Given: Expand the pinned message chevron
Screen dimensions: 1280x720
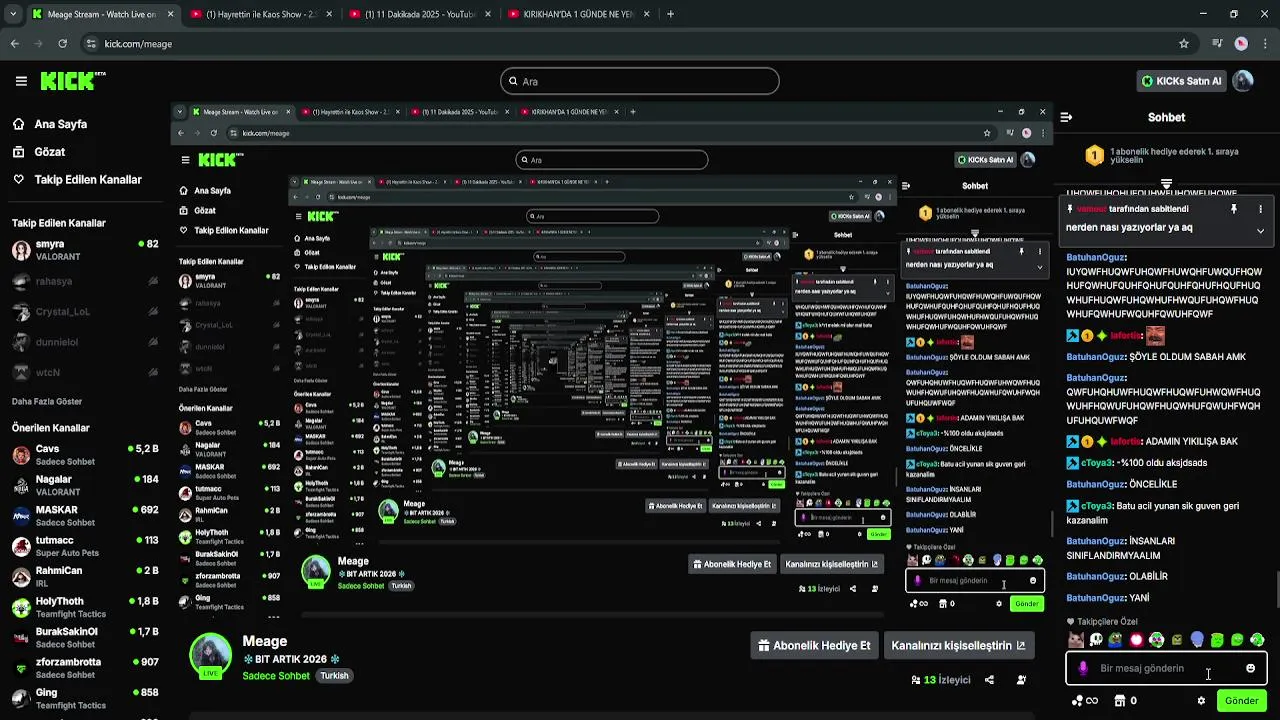Looking at the screenshot, I should click(1260, 230).
